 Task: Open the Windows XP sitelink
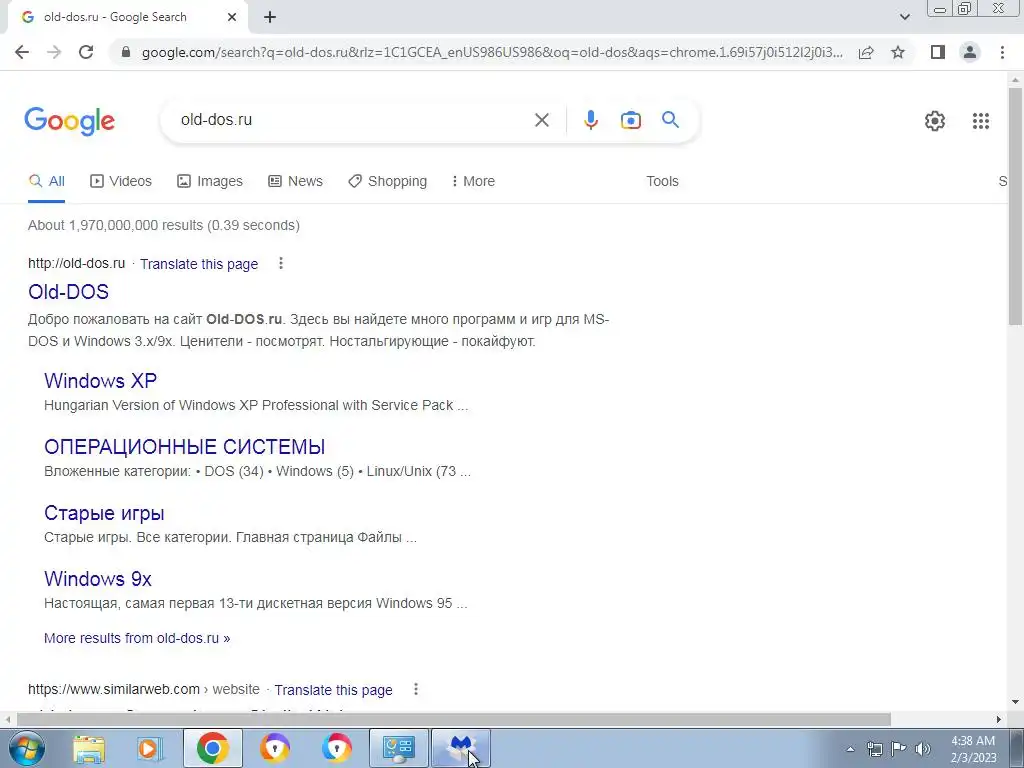click(101, 381)
